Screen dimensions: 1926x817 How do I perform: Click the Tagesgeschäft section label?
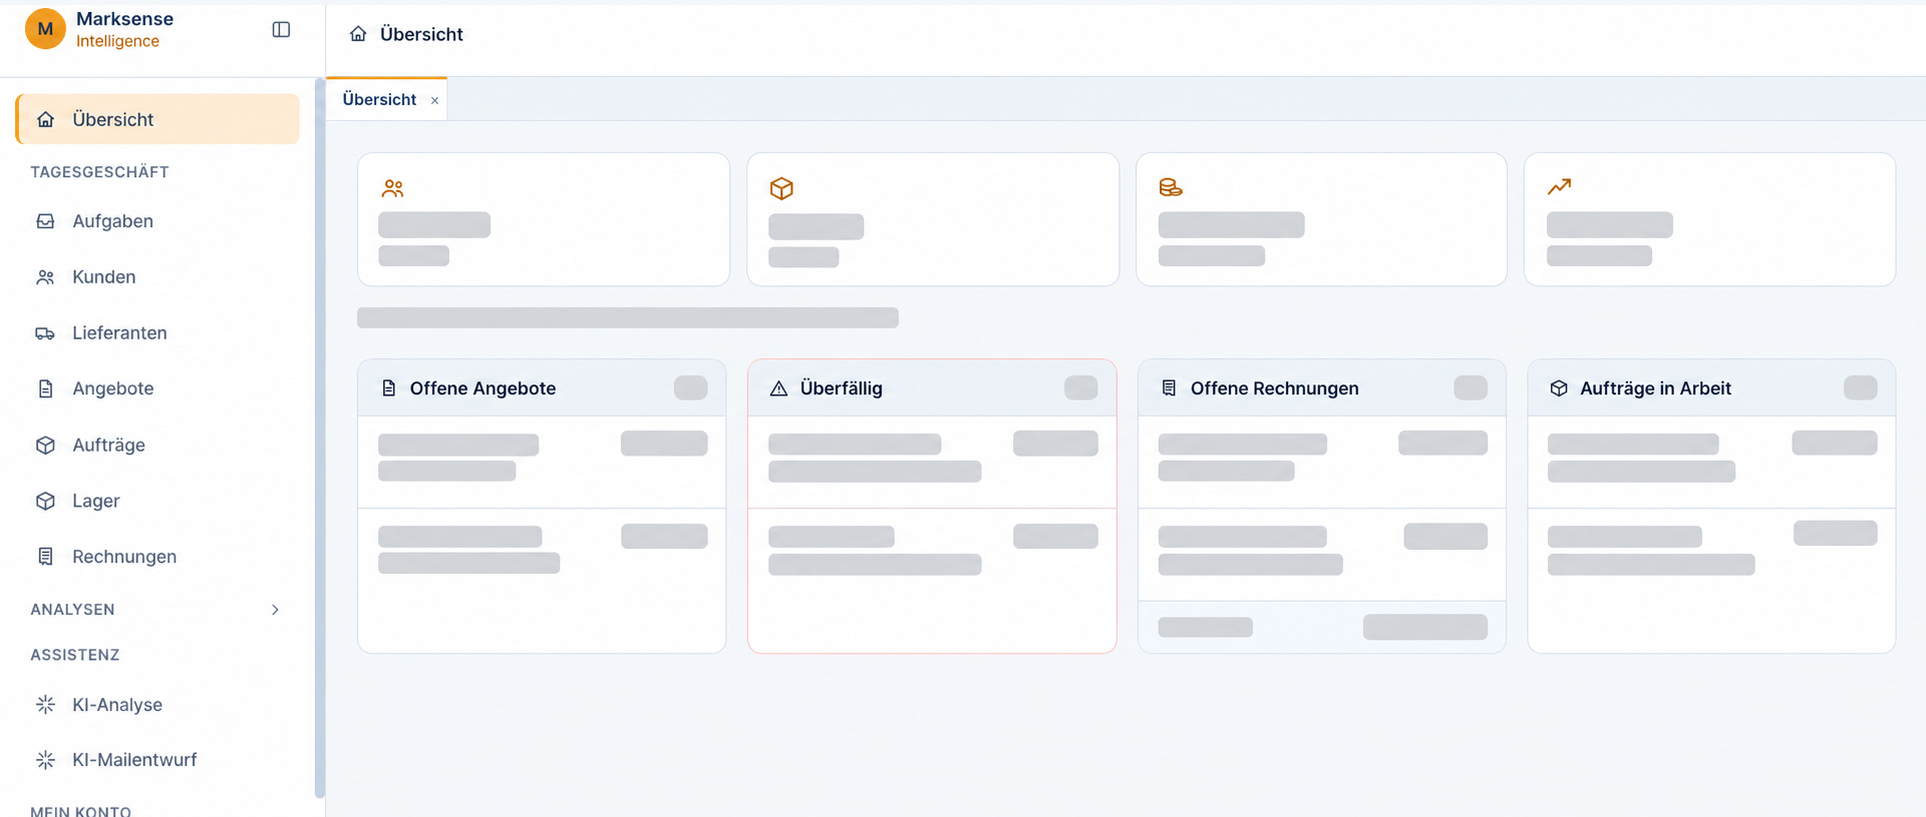99,172
